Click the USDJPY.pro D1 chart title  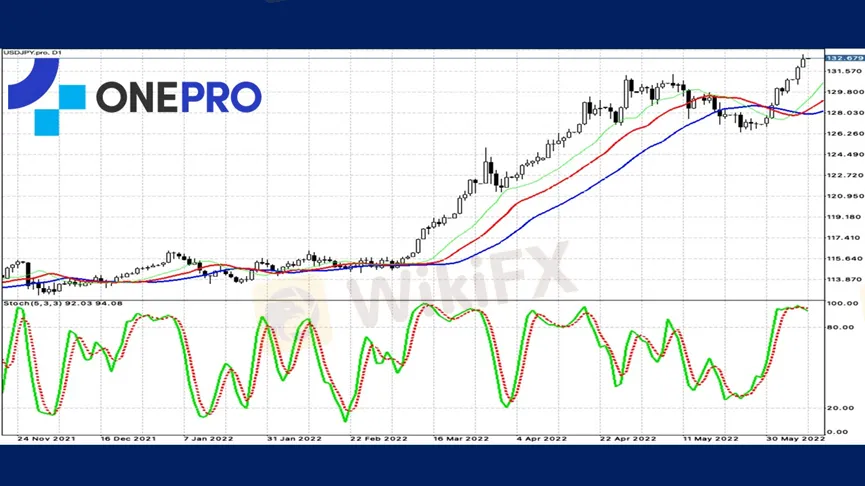click(x=33, y=53)
